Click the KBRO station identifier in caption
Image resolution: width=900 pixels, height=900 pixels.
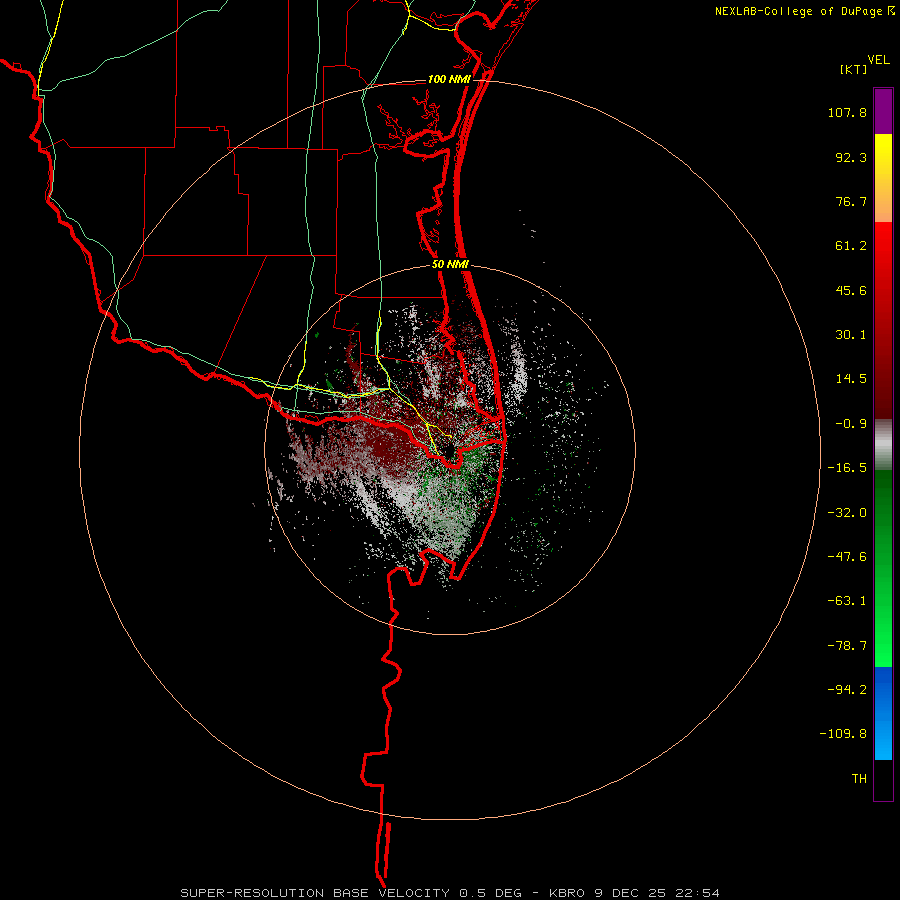[x=568, y=893]
